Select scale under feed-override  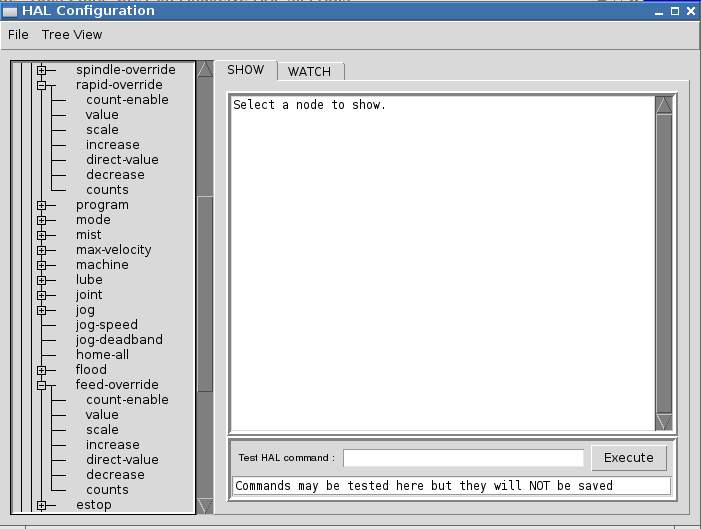[102, 430]
